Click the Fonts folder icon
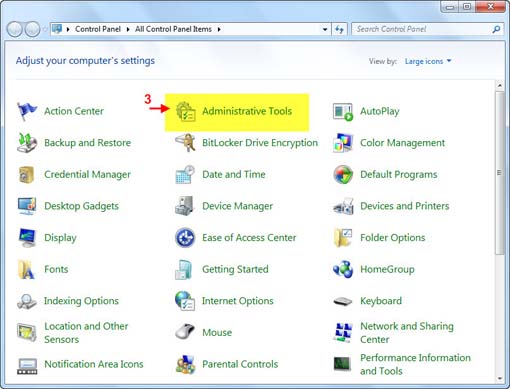Screen dimensions: 510x389 click(x=26, y=269)
